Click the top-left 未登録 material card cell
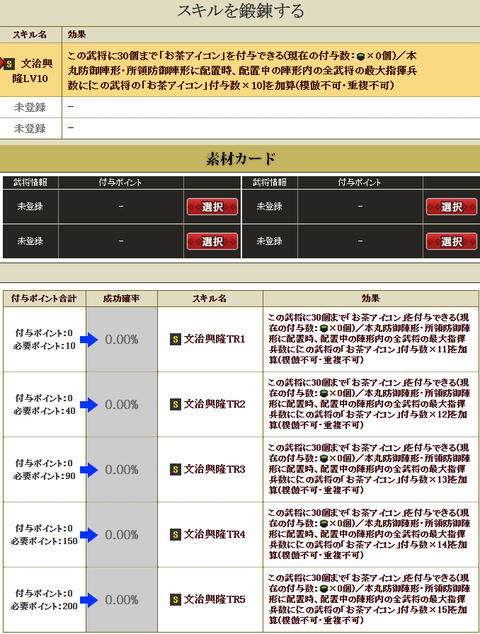The height and width of the screenshot is (634, 480). click(x=30, y=207)
